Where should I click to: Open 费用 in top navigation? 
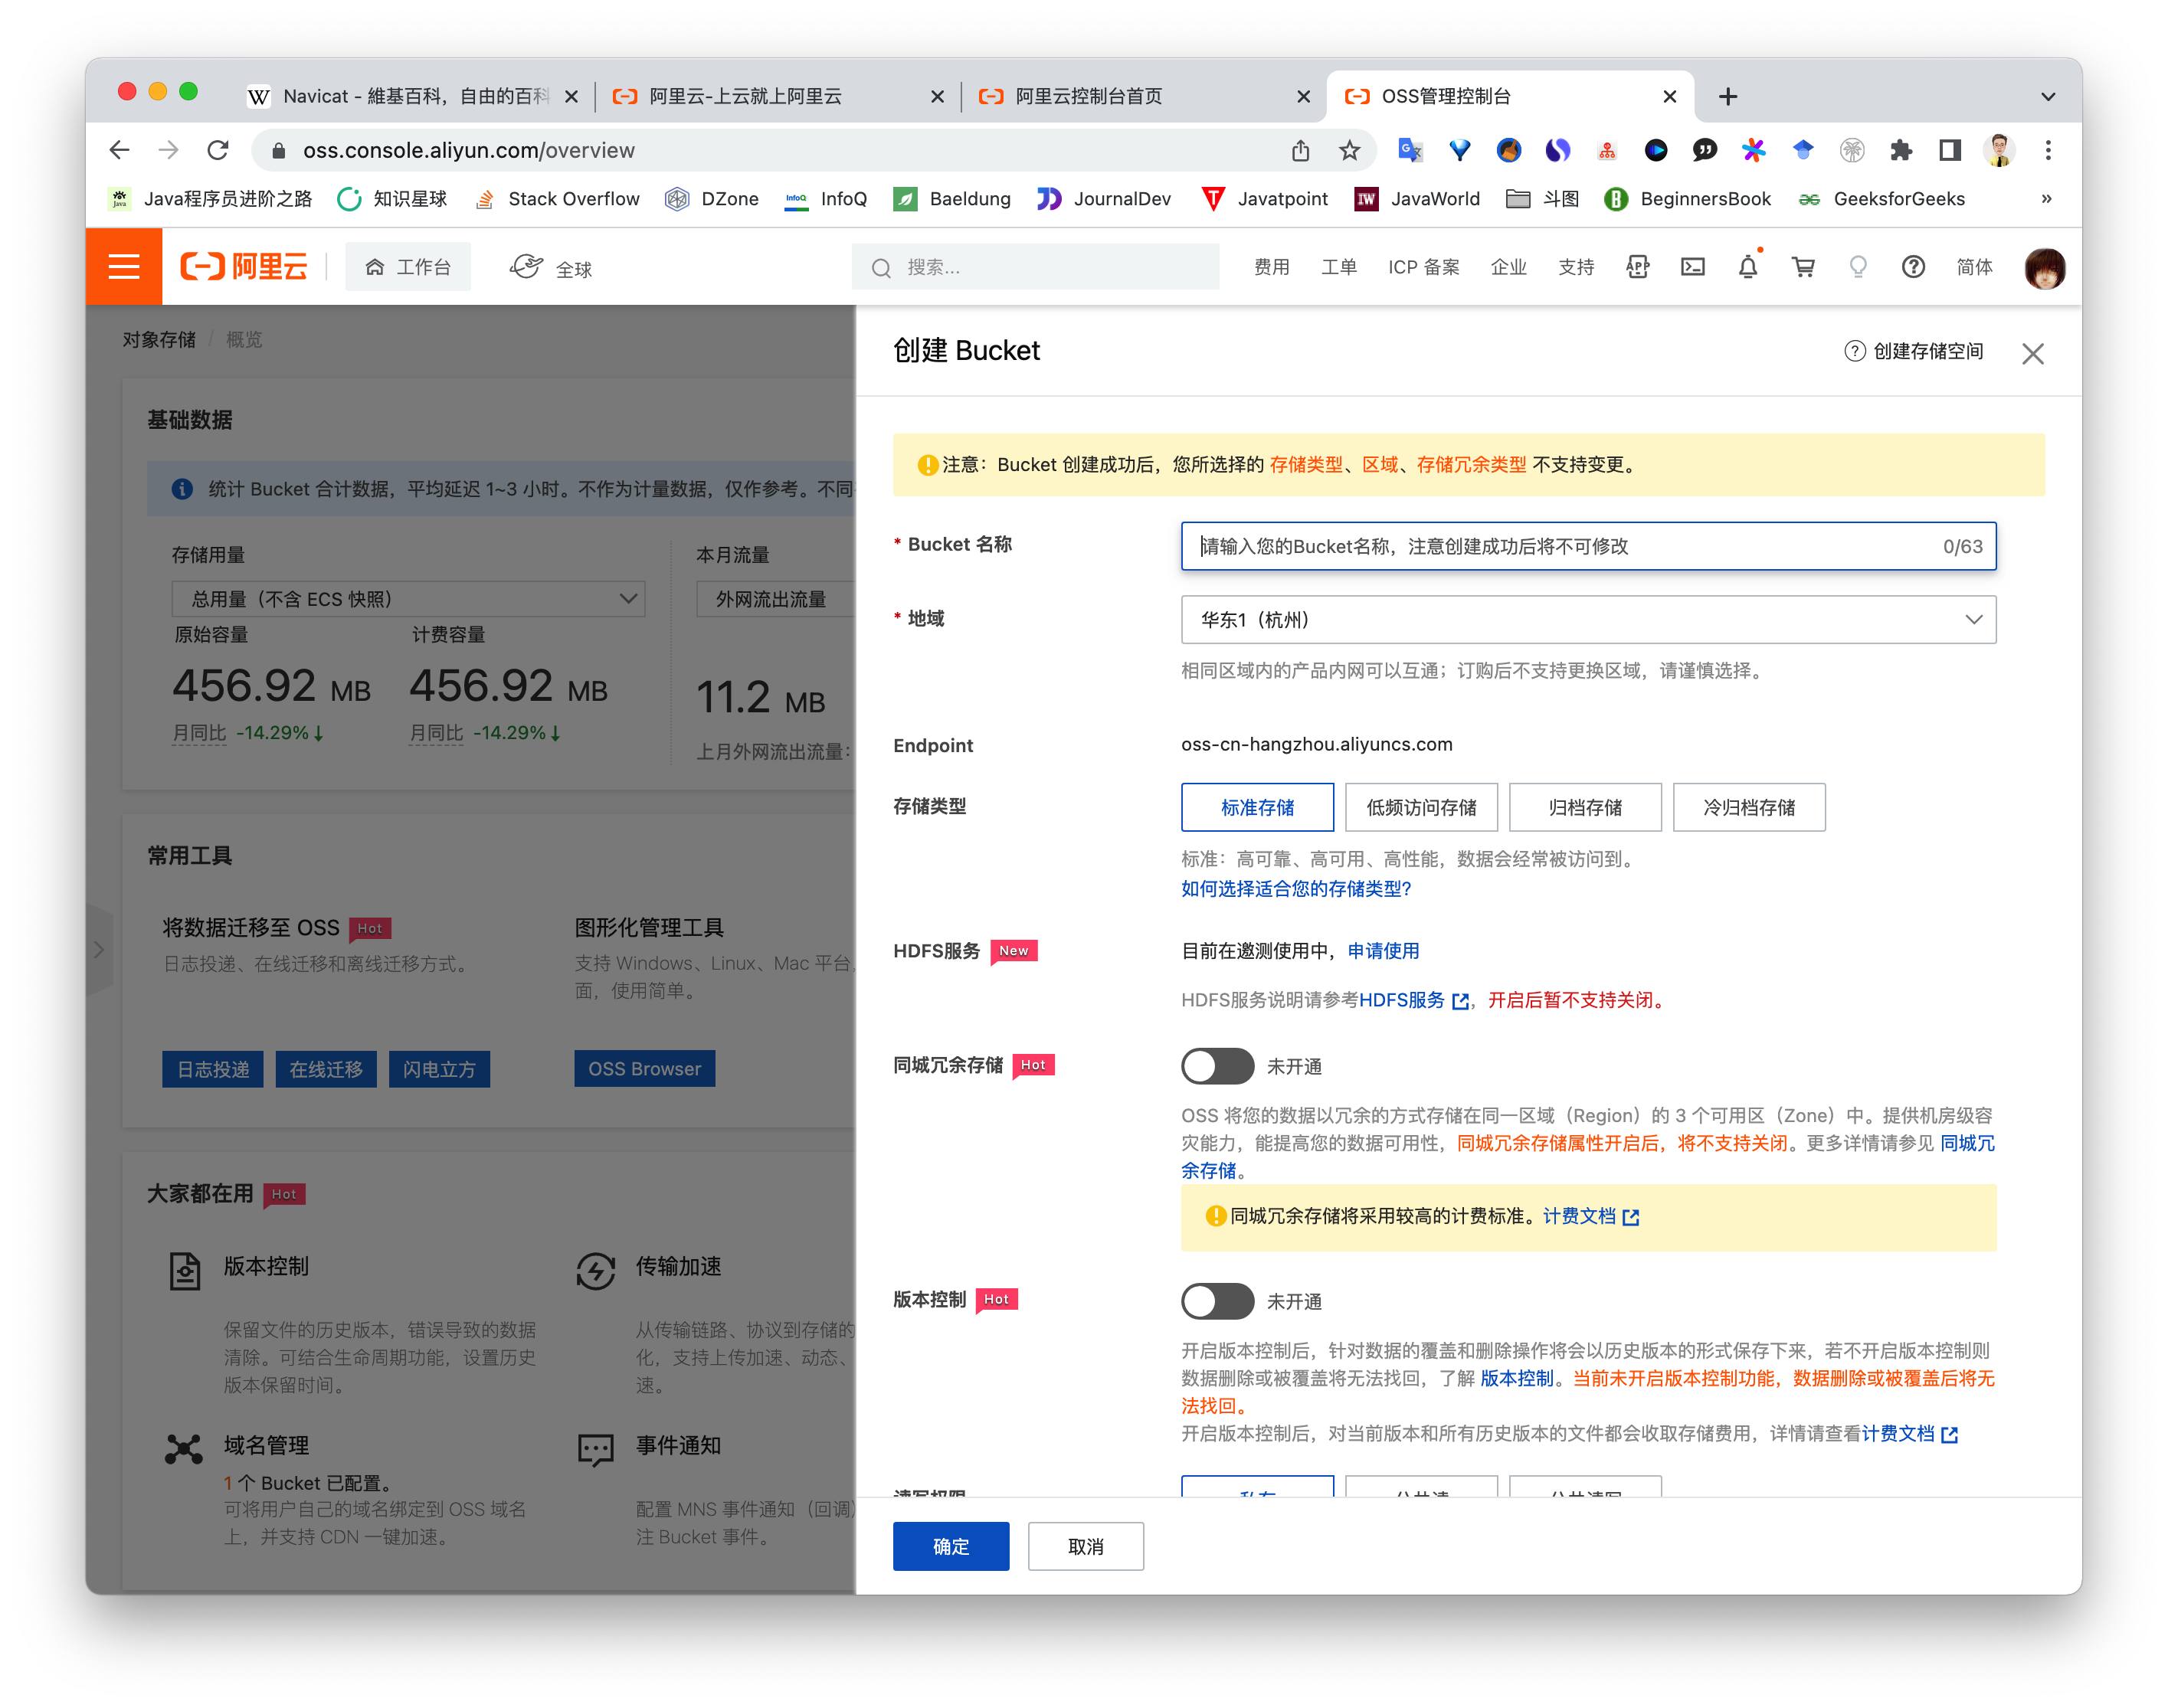[1271, 267]
